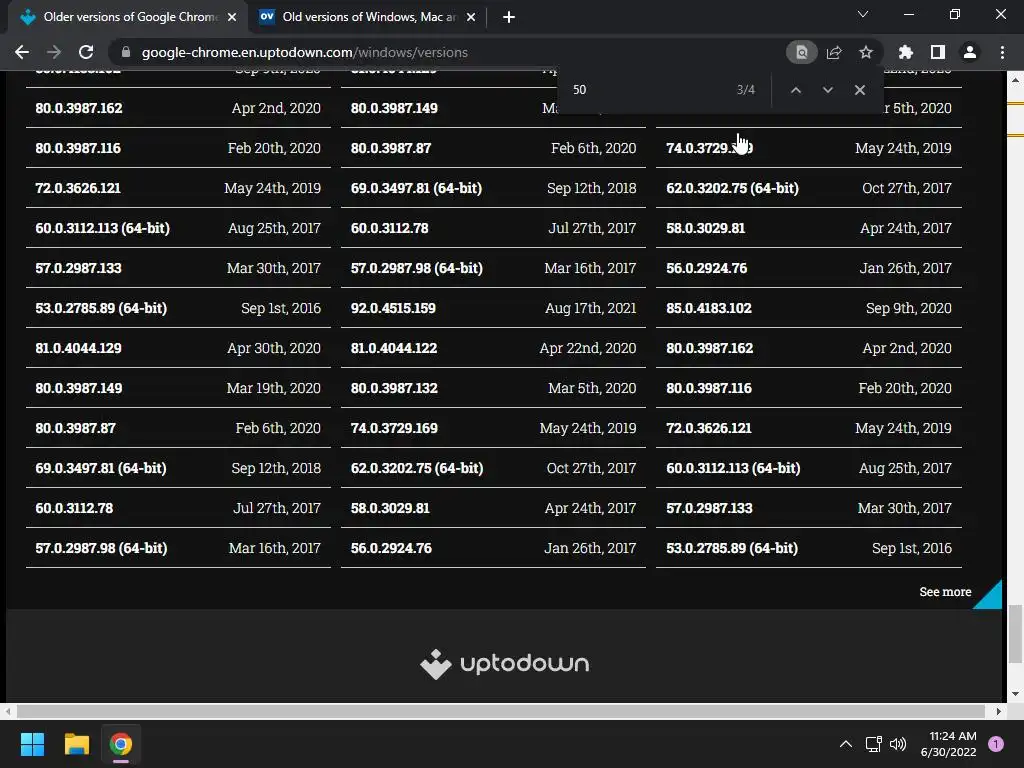
Task: Open version 80.0.3987.116 dated Feb 20th, 2020 in first column
Action: coord(178,148)
